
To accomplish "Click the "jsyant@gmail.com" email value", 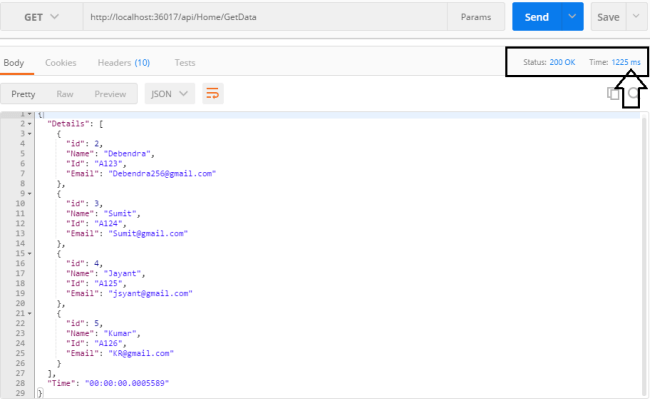I will click(x=150, y=293).
